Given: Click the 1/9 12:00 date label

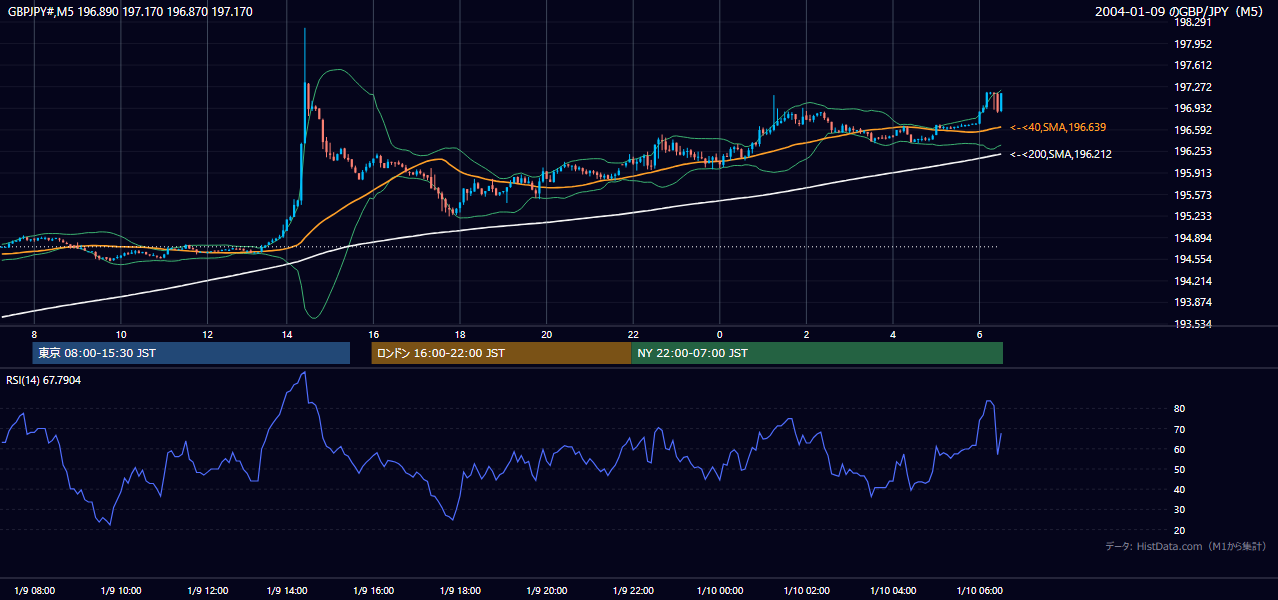Looking at the screenshot, I should point(206,590).
